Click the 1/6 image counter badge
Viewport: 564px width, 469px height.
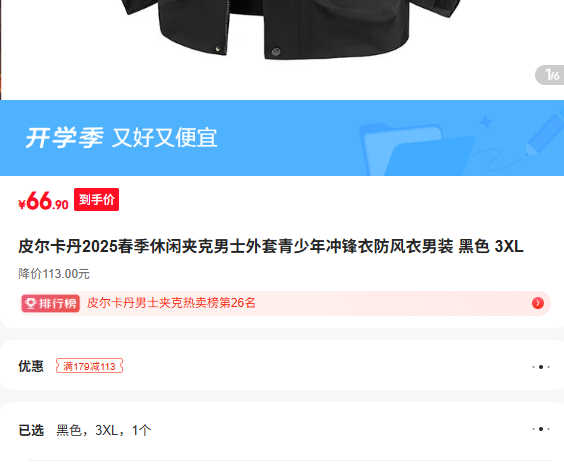pyautogui.click(x=550, y=75)
